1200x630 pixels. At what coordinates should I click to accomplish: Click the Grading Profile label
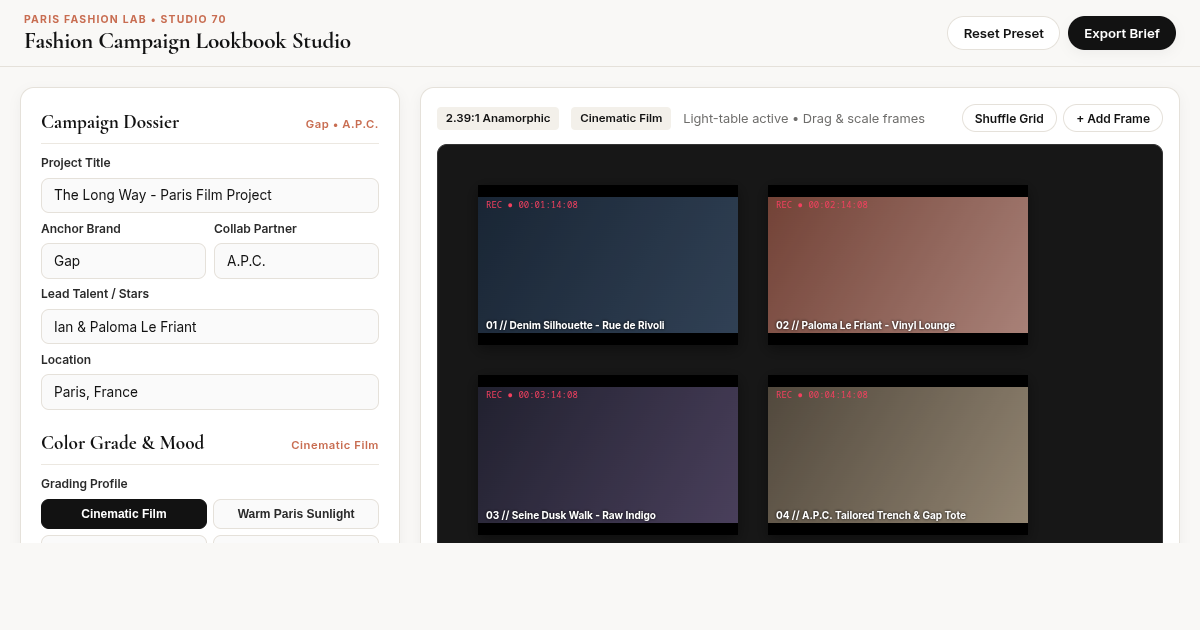(x=84, y=484)
